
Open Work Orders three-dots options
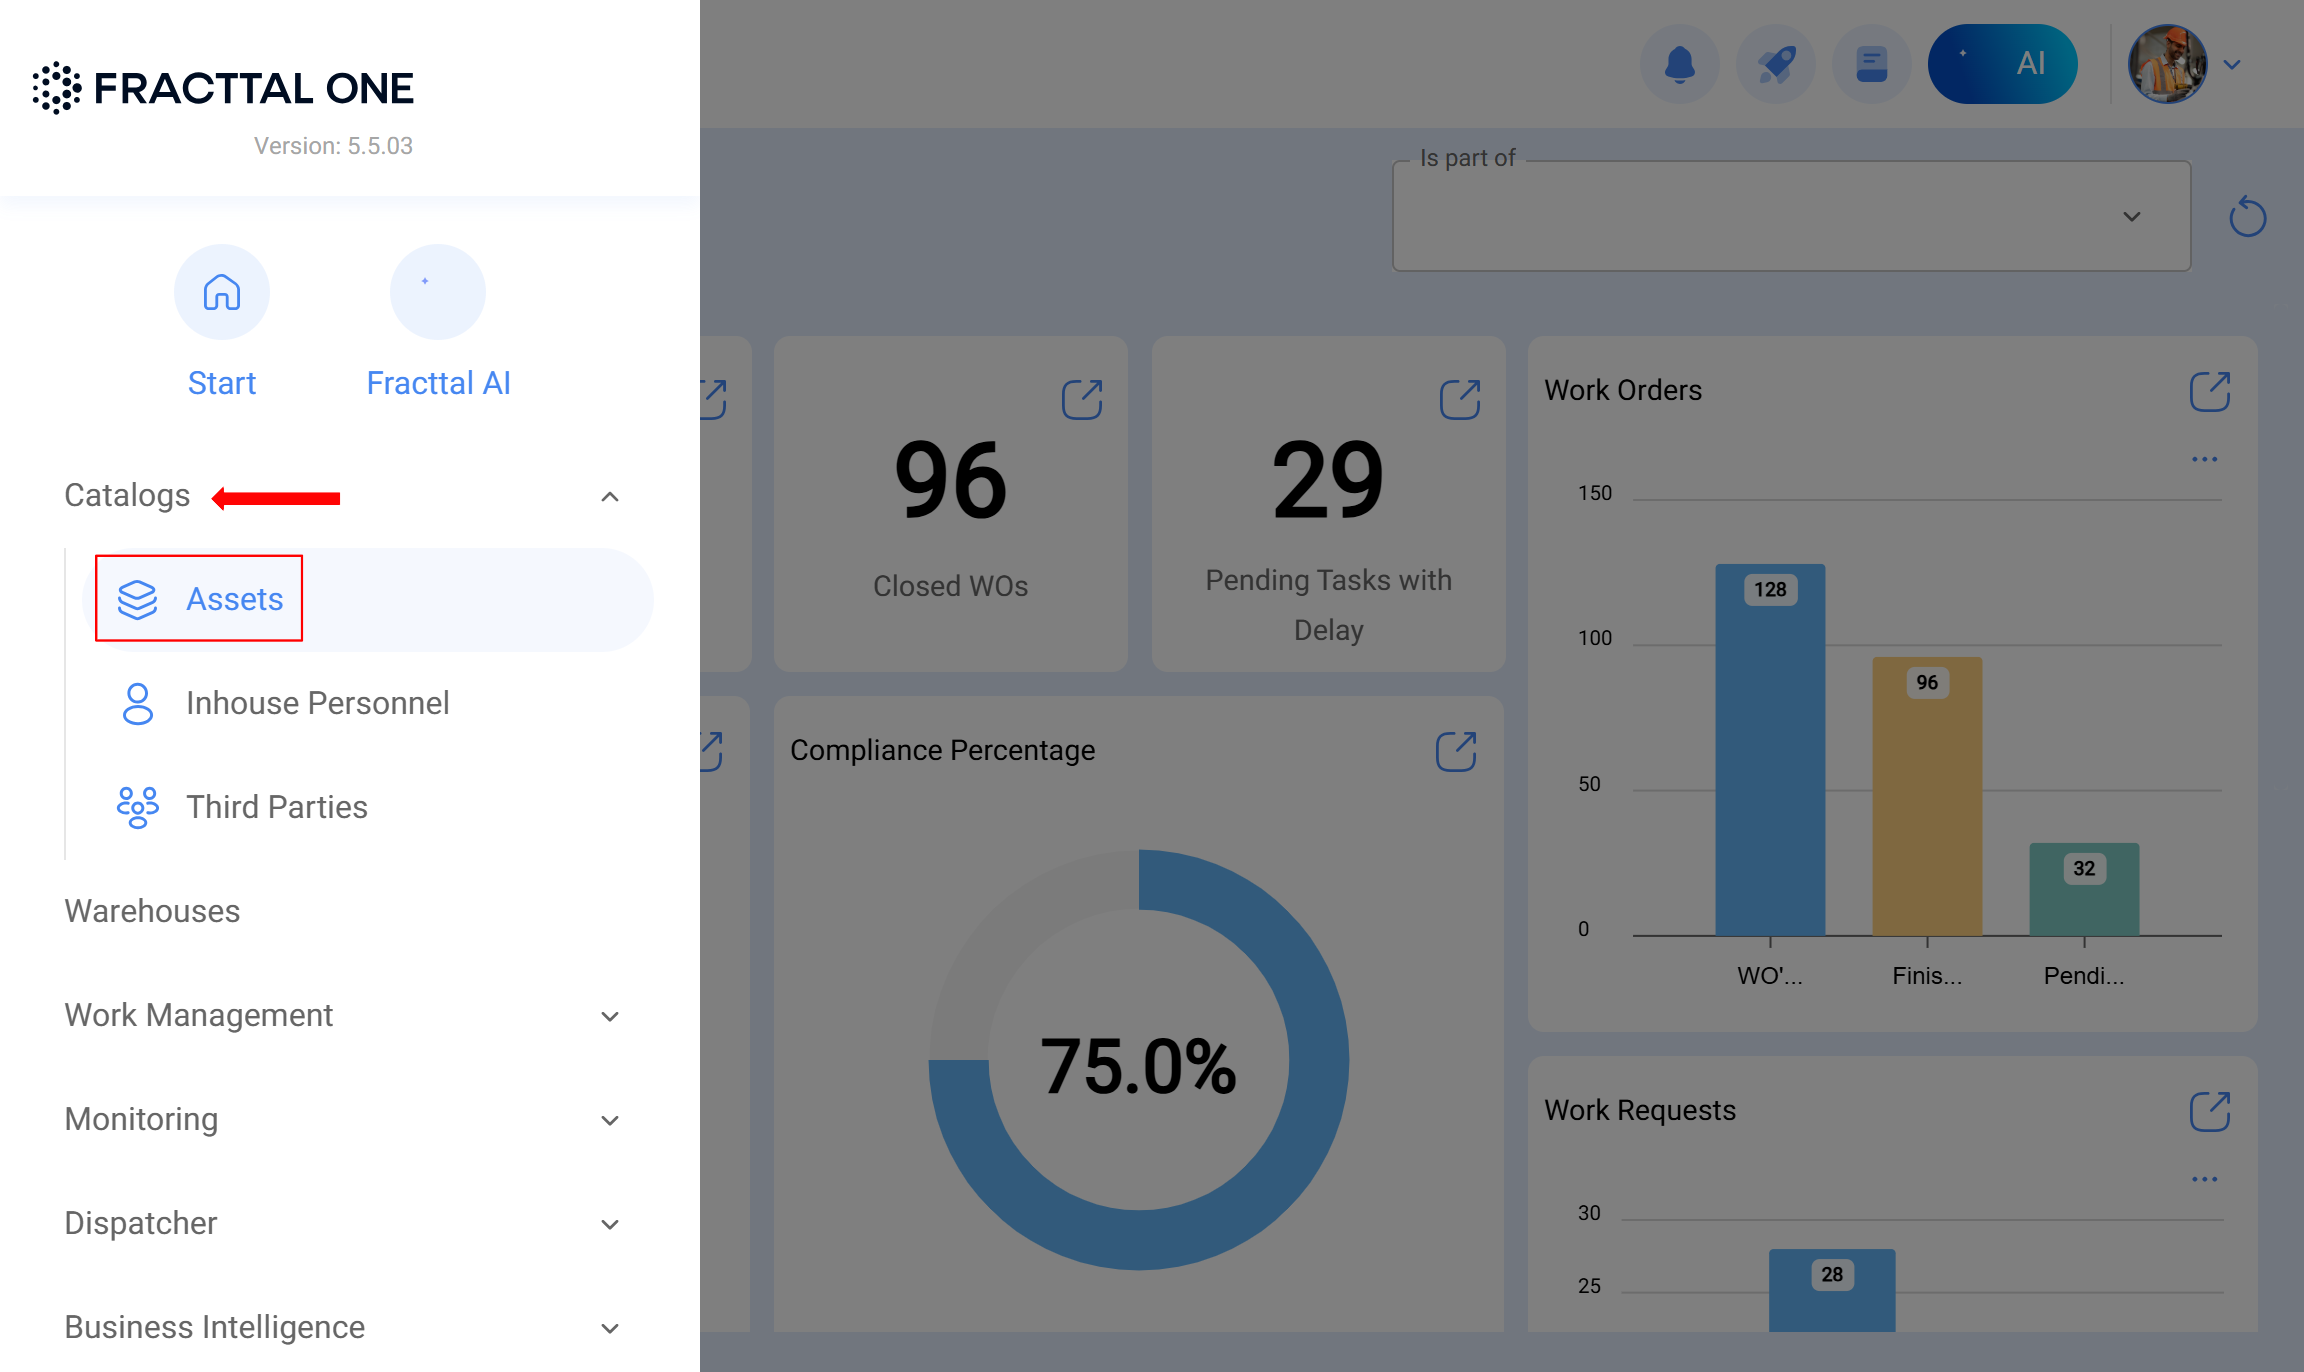coord(2204,459)
